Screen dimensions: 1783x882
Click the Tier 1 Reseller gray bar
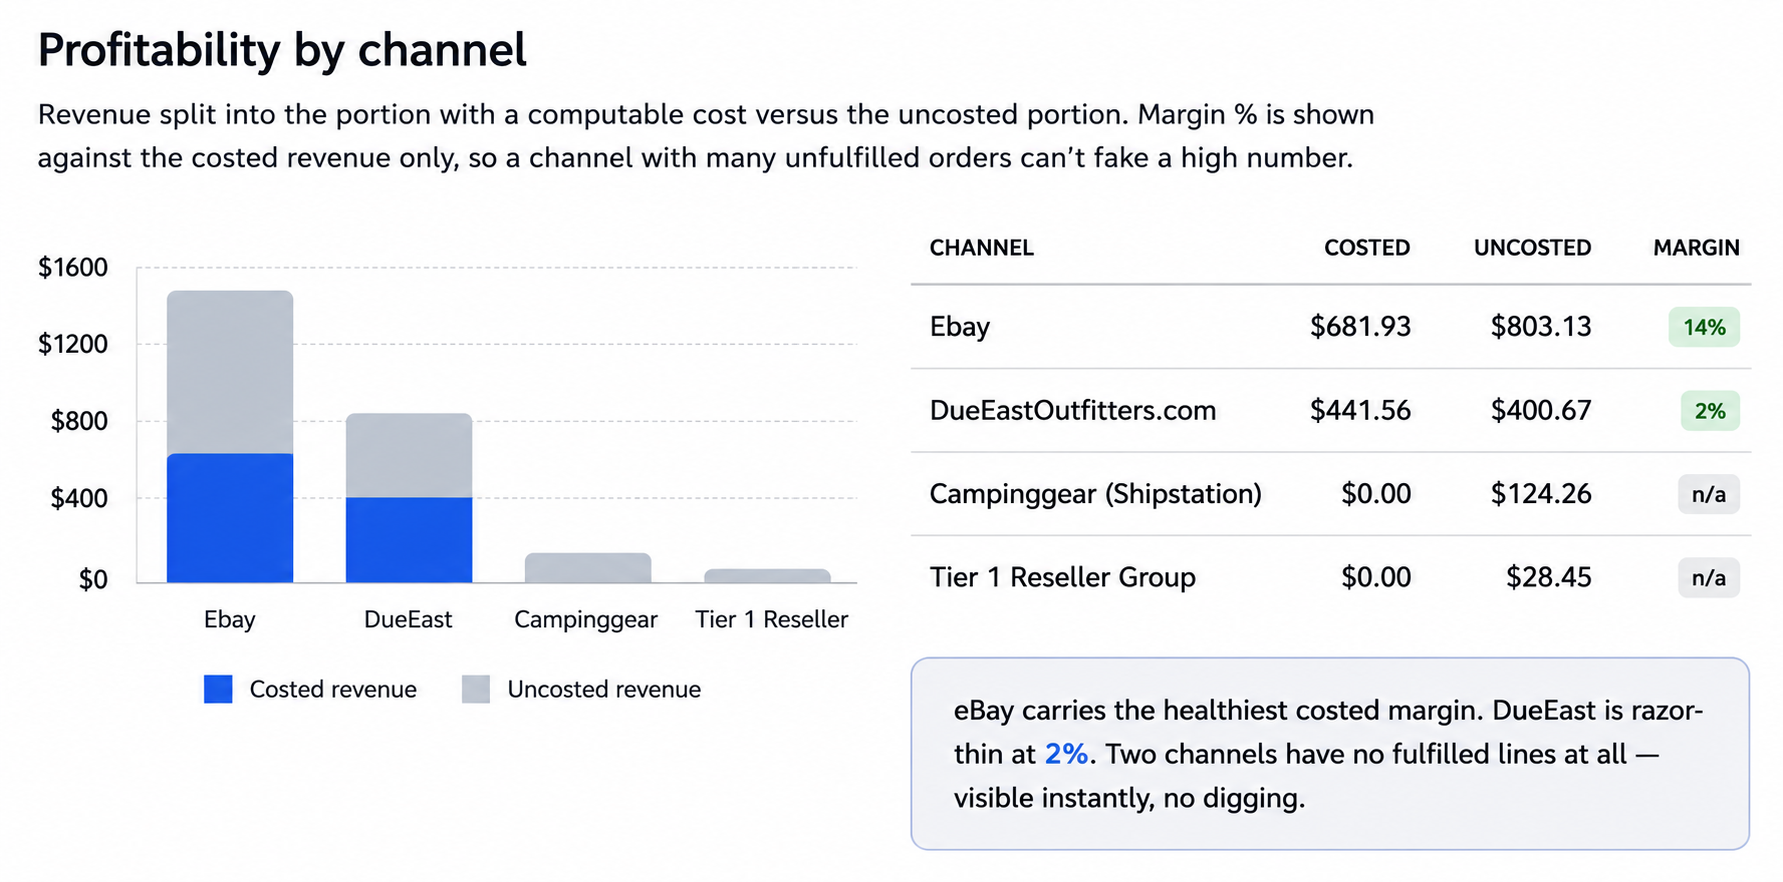(x=767, y=576)
